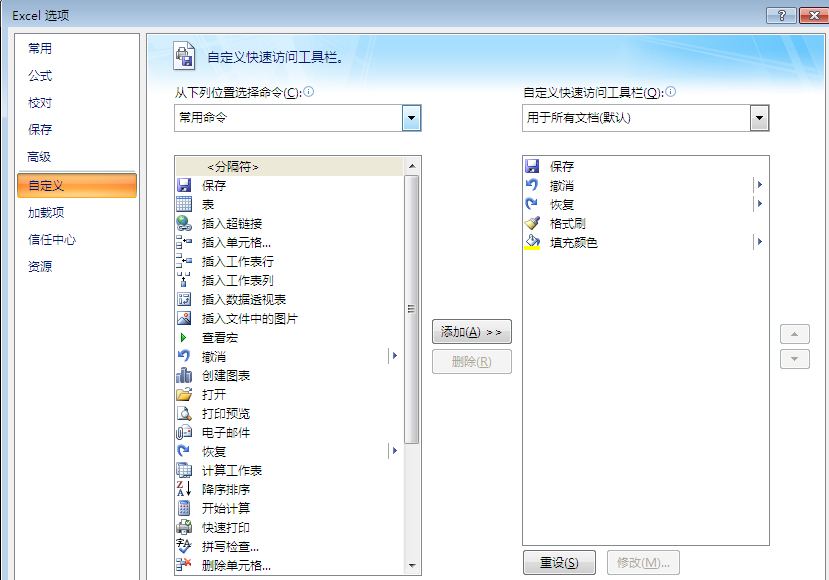Open the 校对 options category
The width and height of the screenshot is (829, 580).
pos(40,103)
